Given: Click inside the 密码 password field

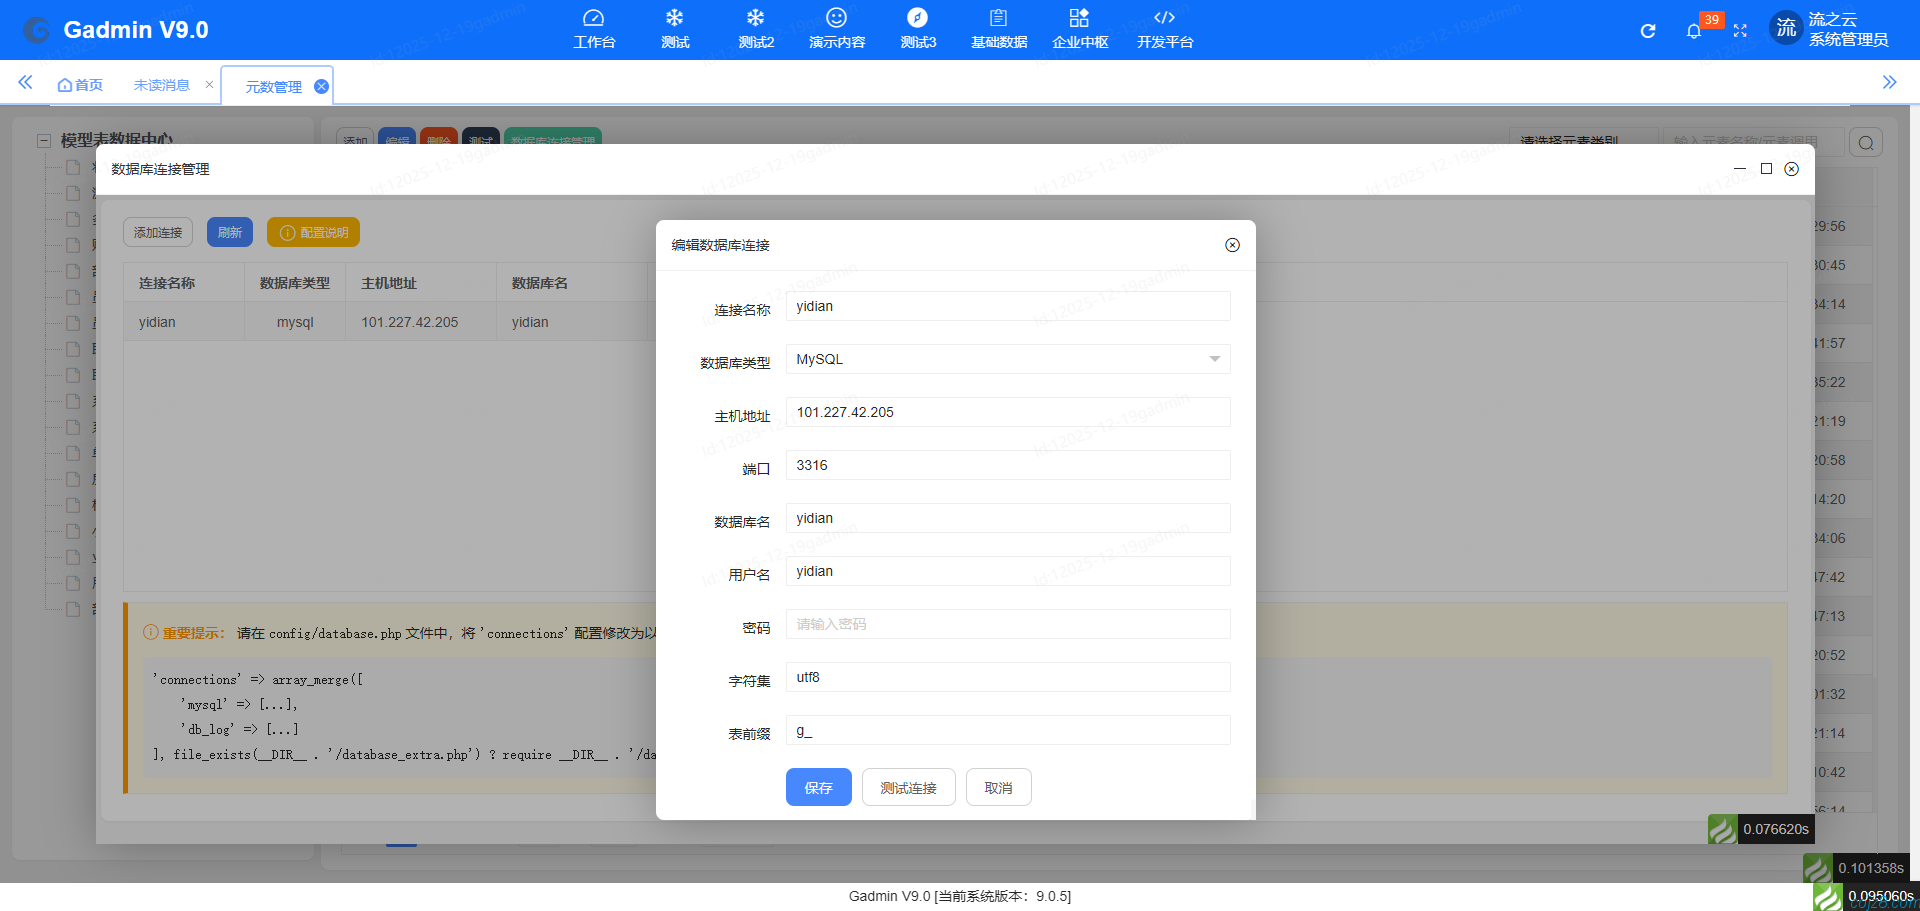Looking at the screenshot, I should (x=1007, y=623).
